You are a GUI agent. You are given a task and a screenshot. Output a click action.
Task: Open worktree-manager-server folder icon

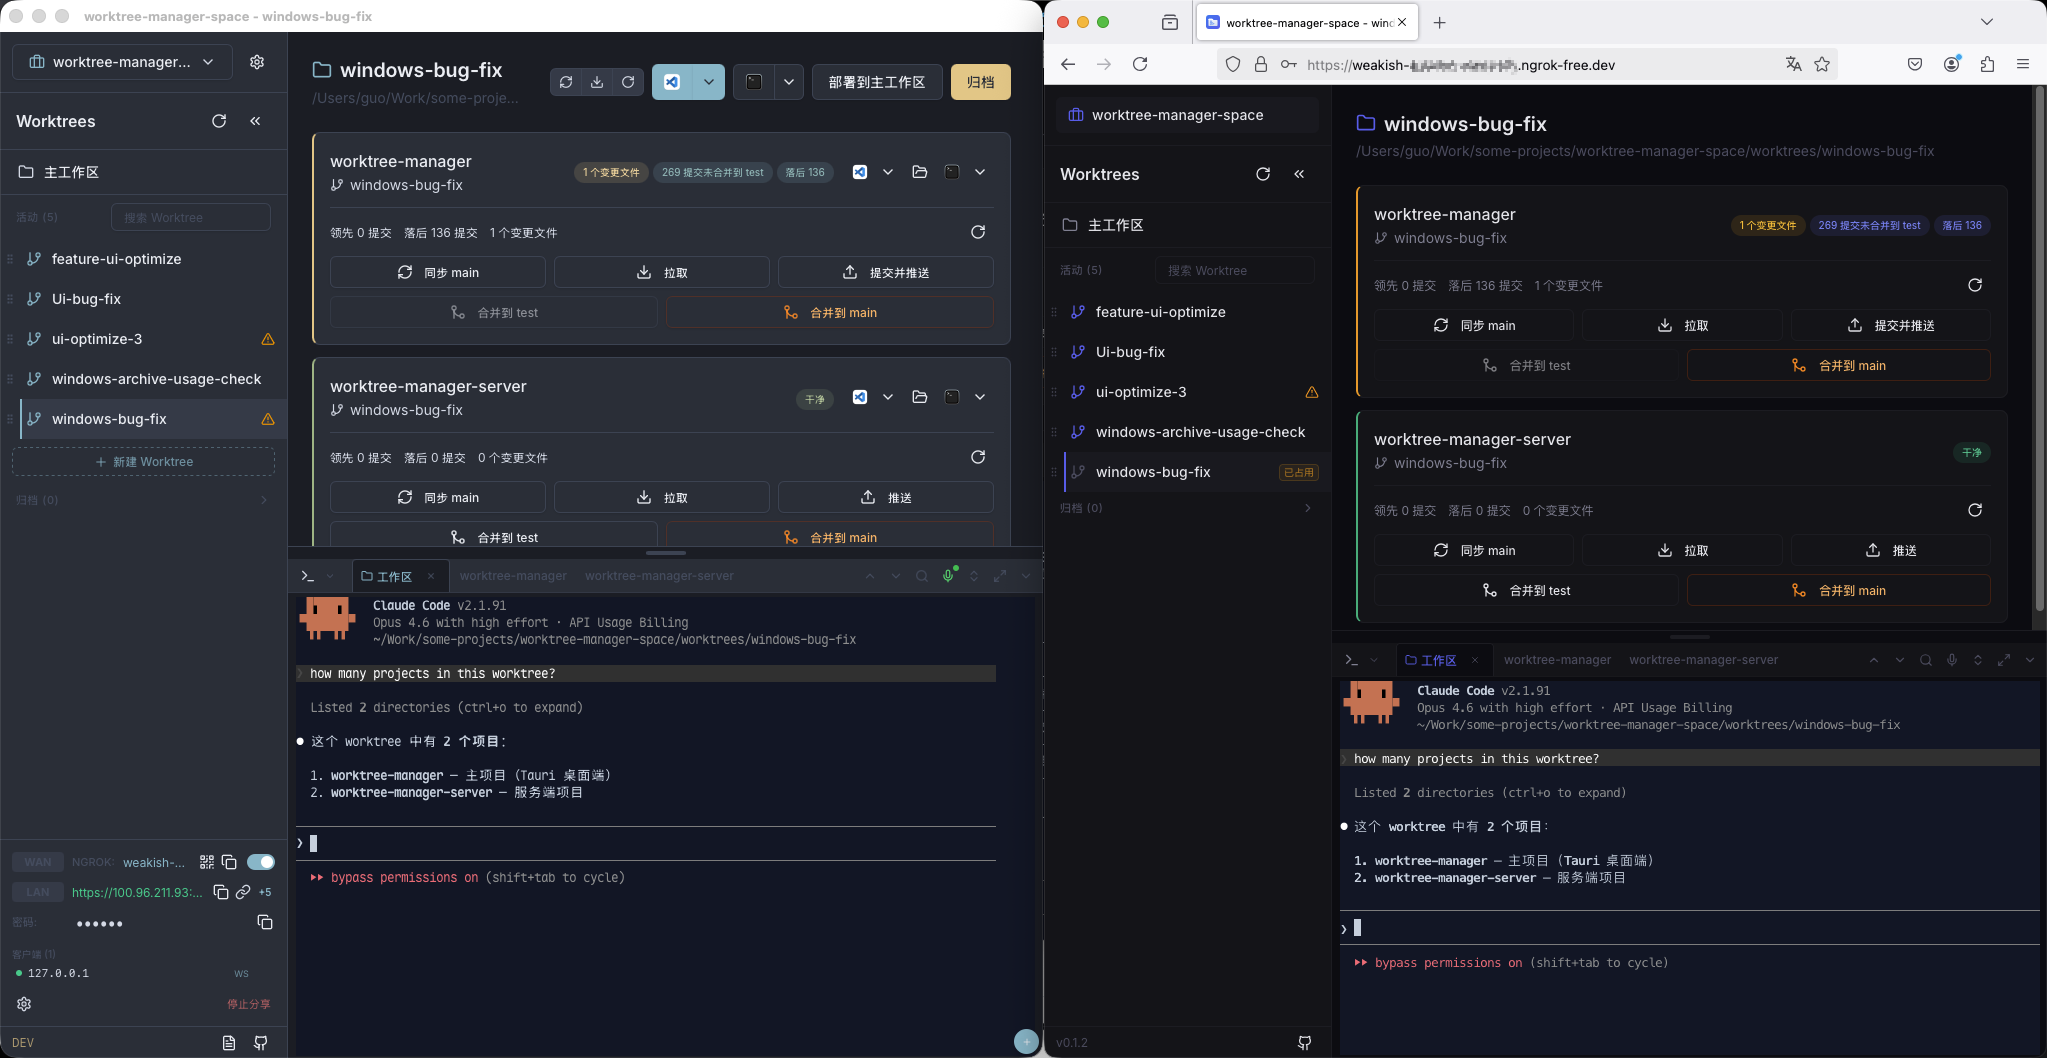920,397
